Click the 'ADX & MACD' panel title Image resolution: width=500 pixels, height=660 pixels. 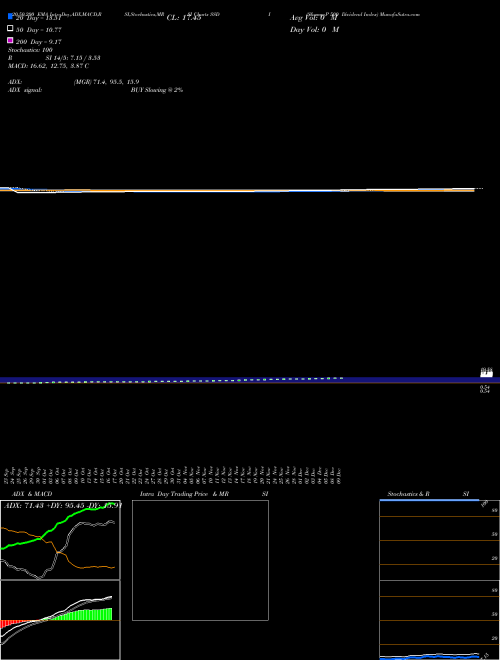[32, 494]
